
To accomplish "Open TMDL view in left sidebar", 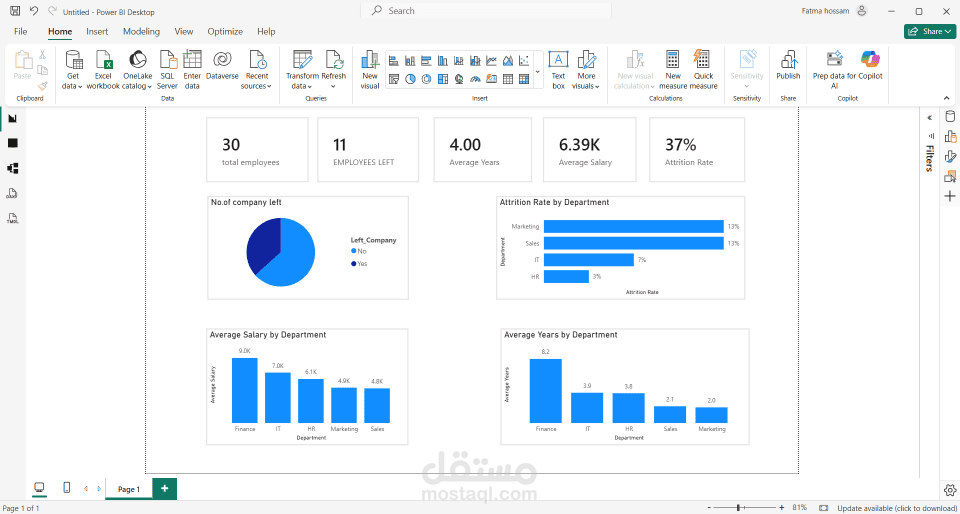I will [x=13, y=218].
